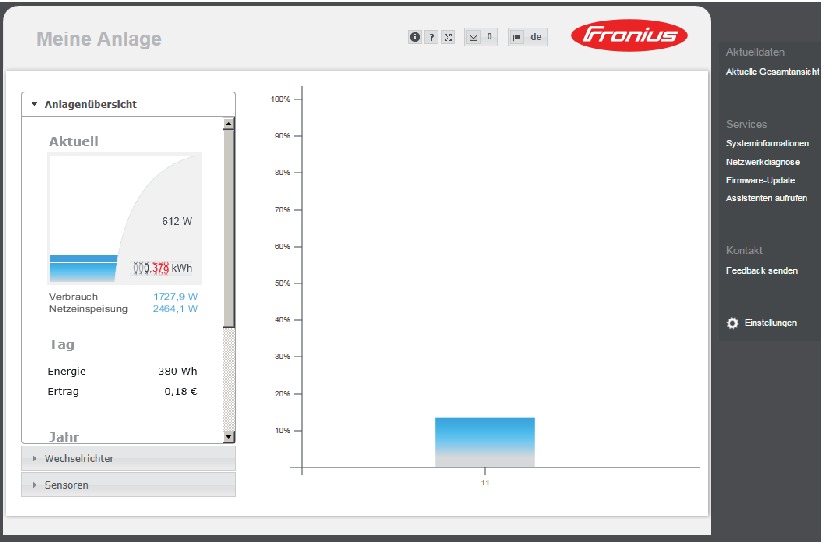Expand the Sensoren section
823x542 pixels.
pyautogui.click(x=66, y=485)
